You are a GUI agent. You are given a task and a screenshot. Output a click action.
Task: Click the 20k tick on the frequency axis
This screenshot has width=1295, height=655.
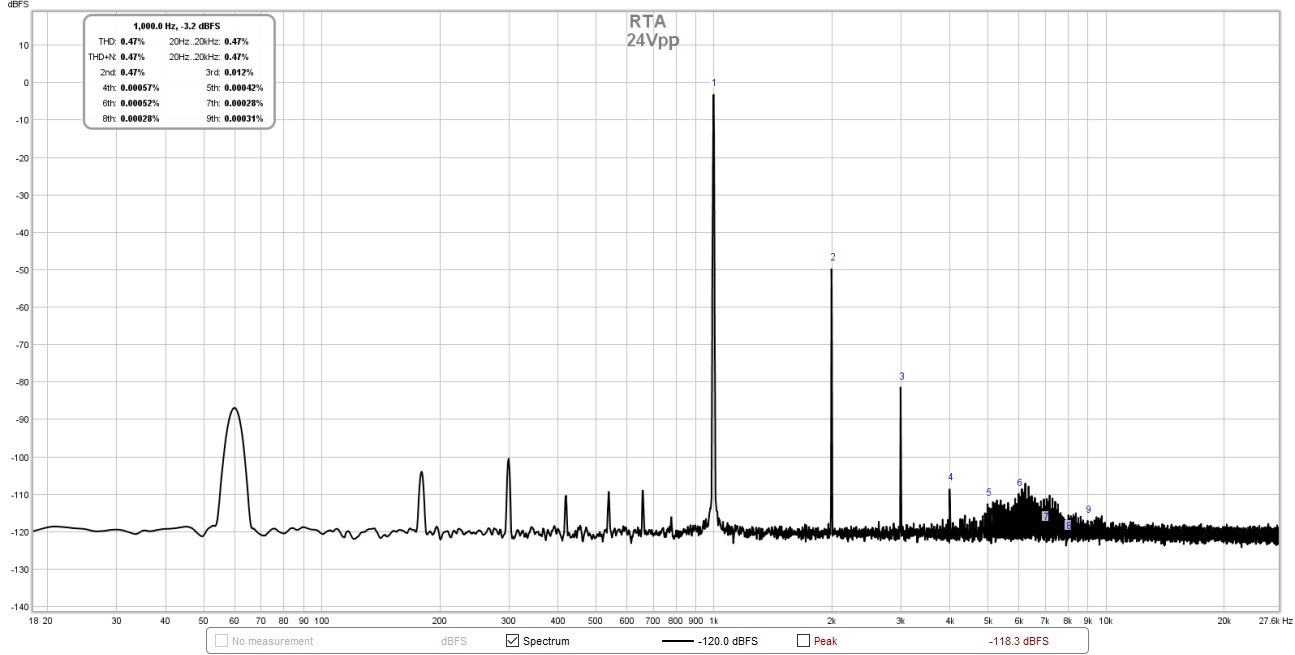(x=1224, y=621)
